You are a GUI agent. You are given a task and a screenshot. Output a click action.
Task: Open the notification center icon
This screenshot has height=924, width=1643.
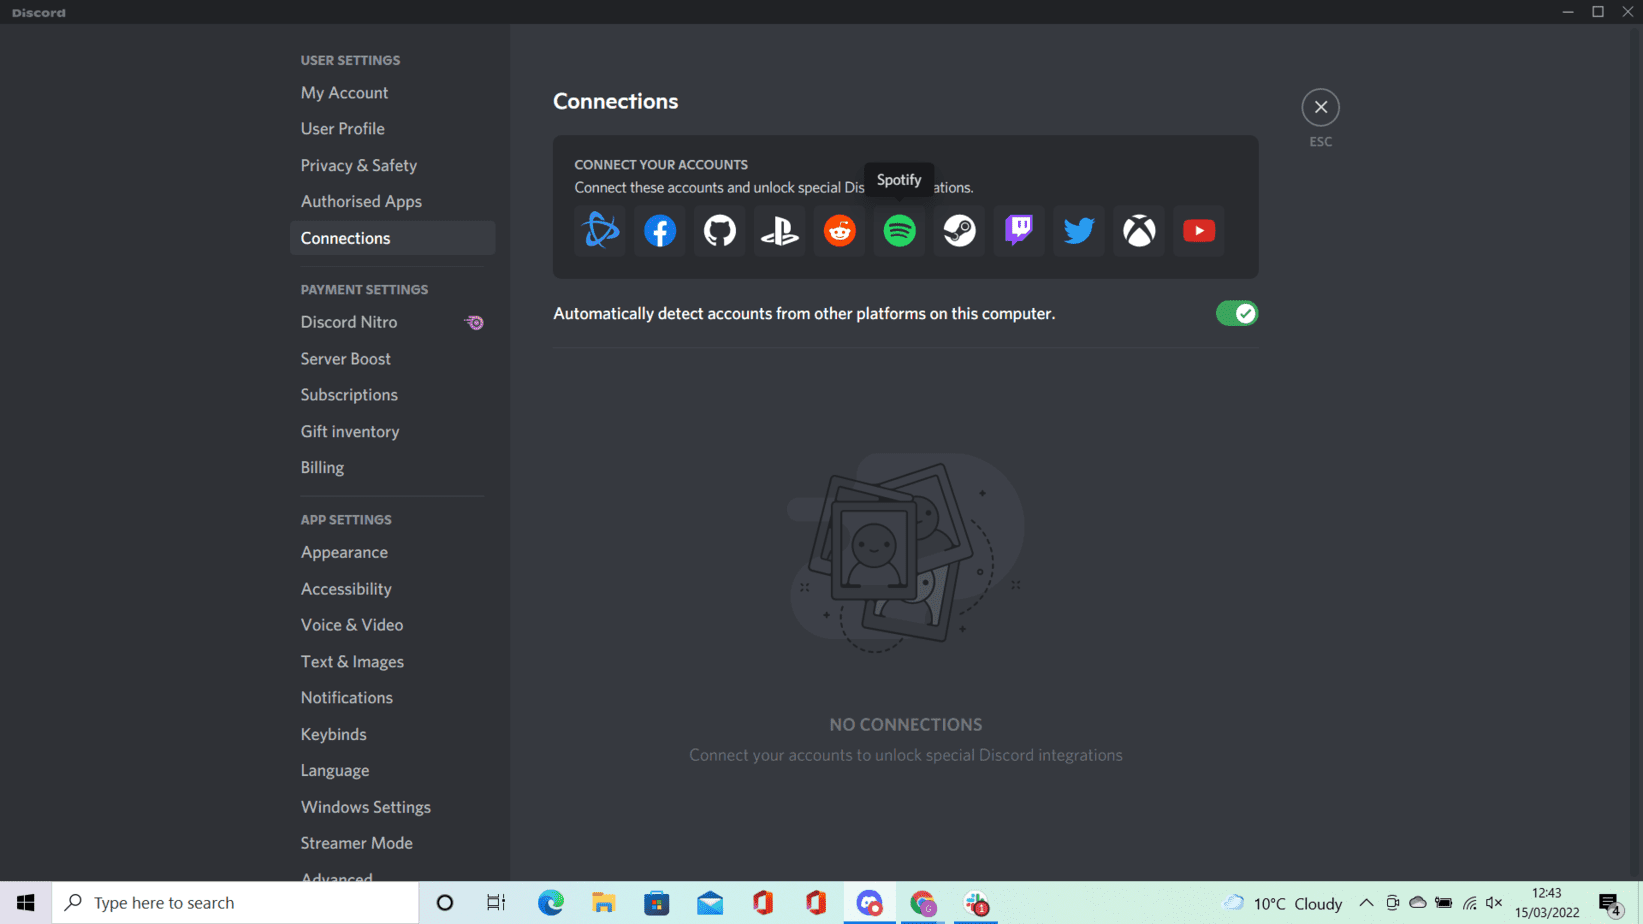pos(1610,904)
